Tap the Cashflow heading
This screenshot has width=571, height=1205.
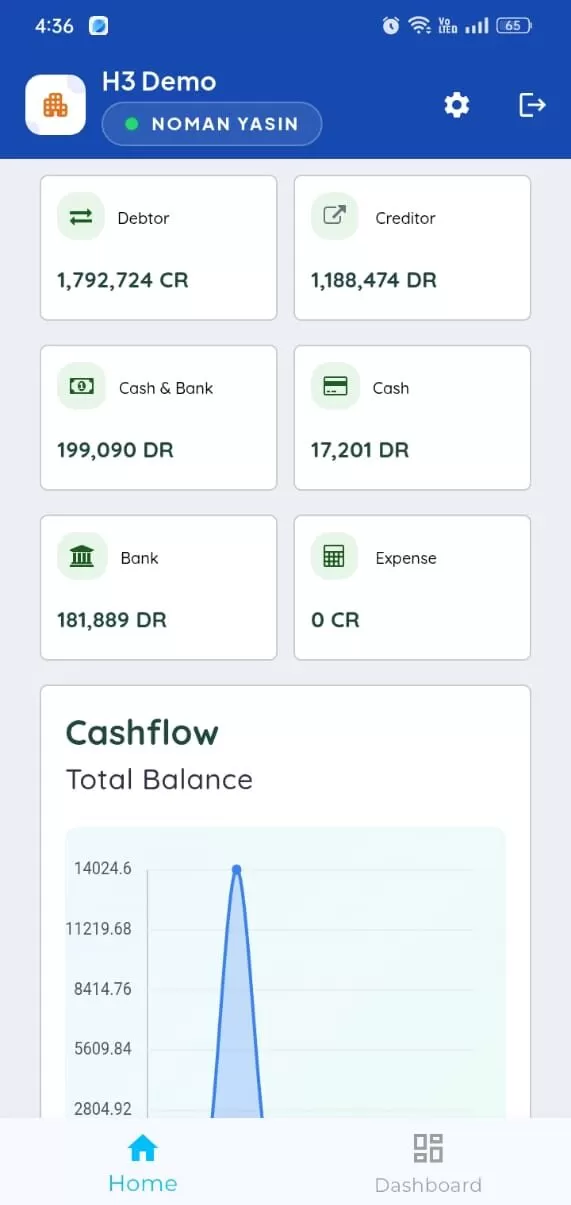coord(142,733)
